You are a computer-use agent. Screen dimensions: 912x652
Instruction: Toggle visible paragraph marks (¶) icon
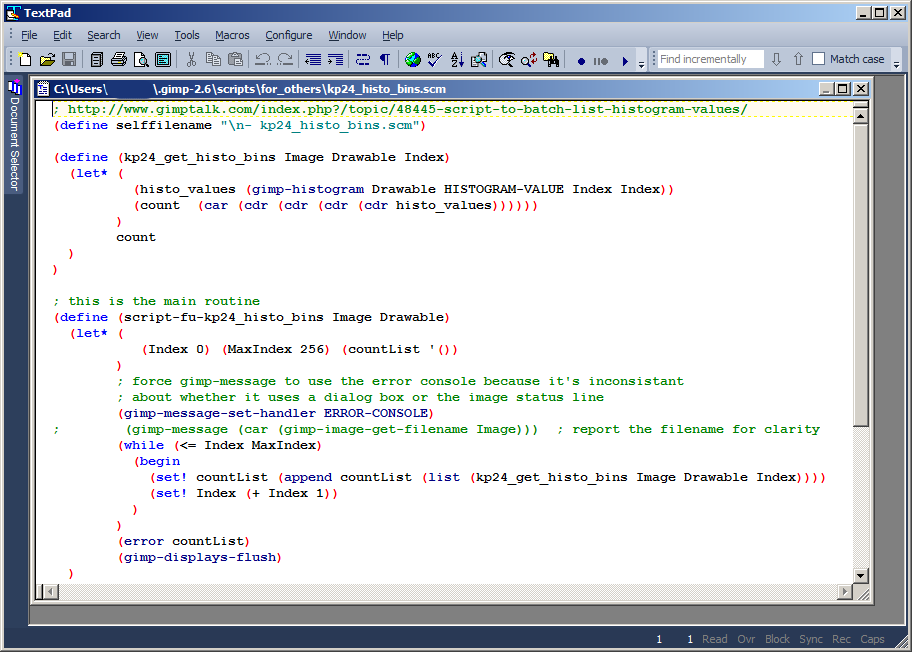coord(385,59)
